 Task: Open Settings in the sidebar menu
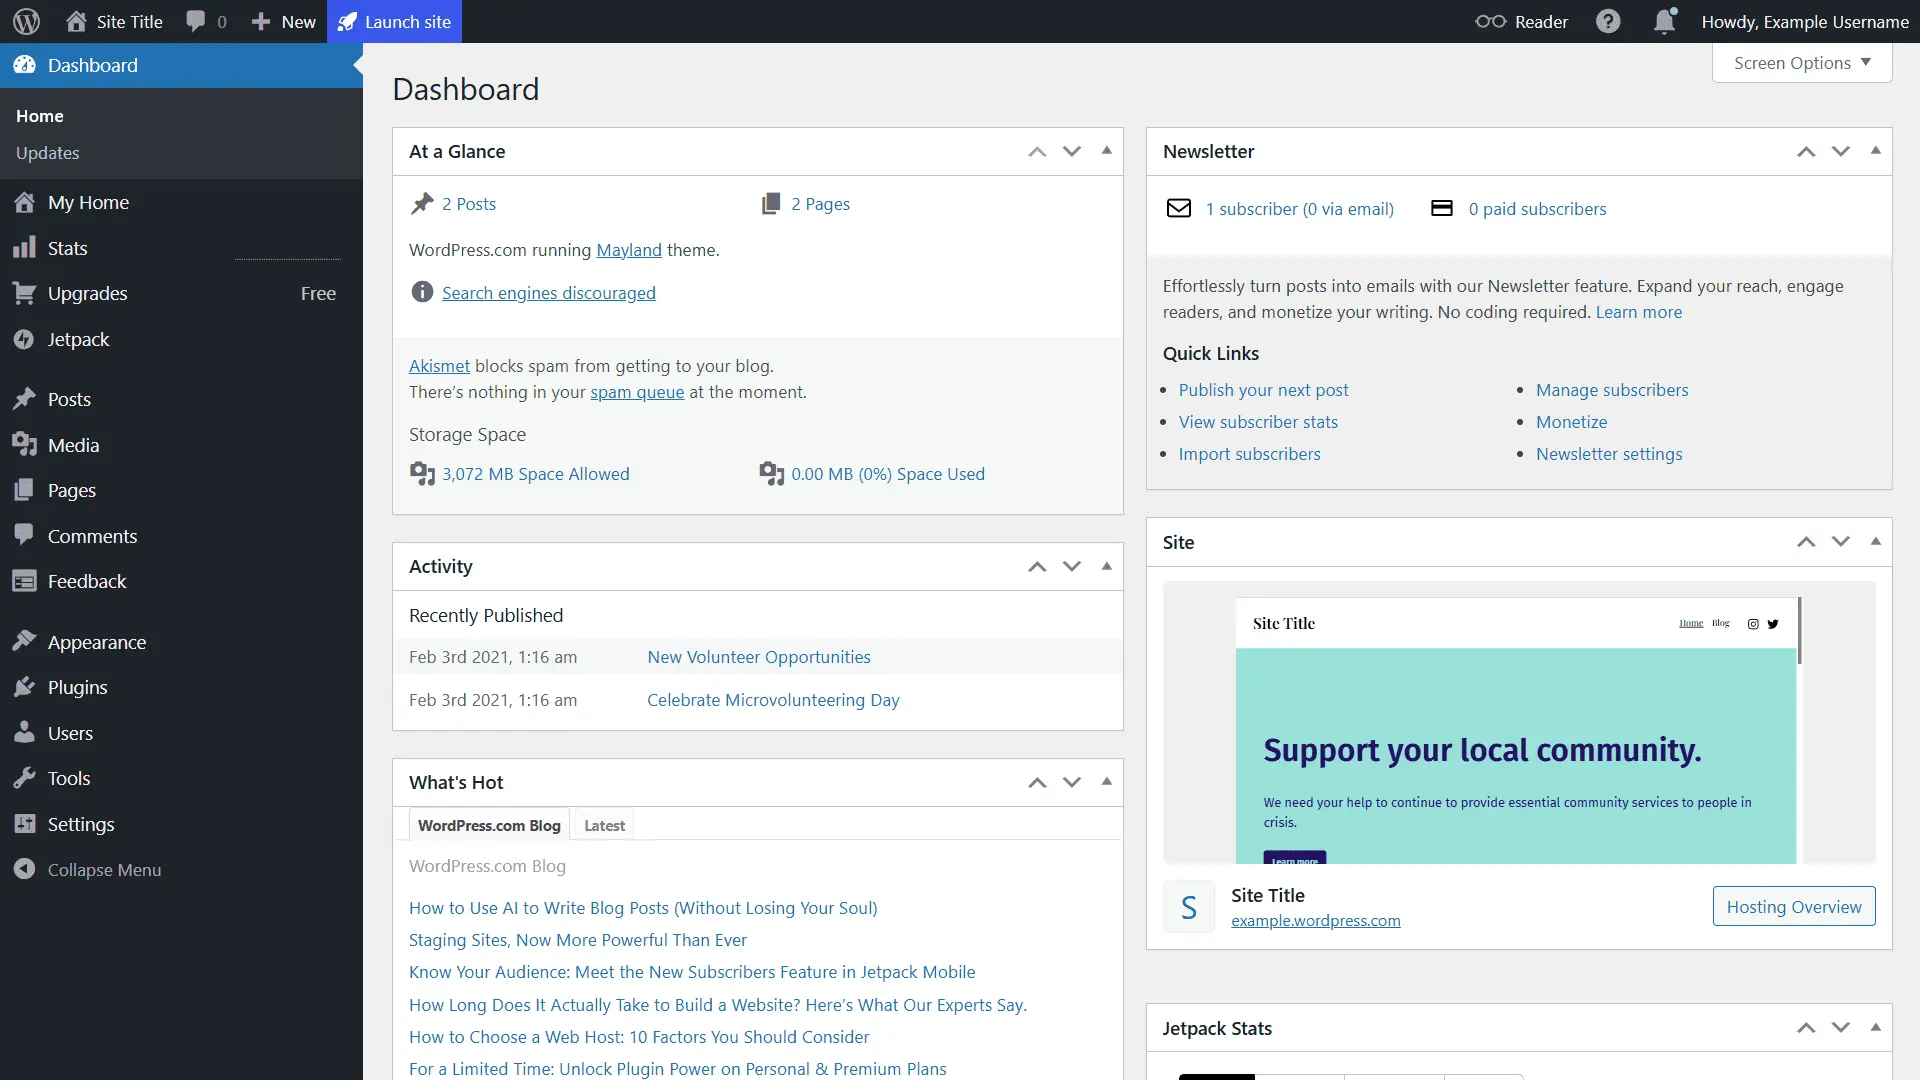[x=80, y=823]
